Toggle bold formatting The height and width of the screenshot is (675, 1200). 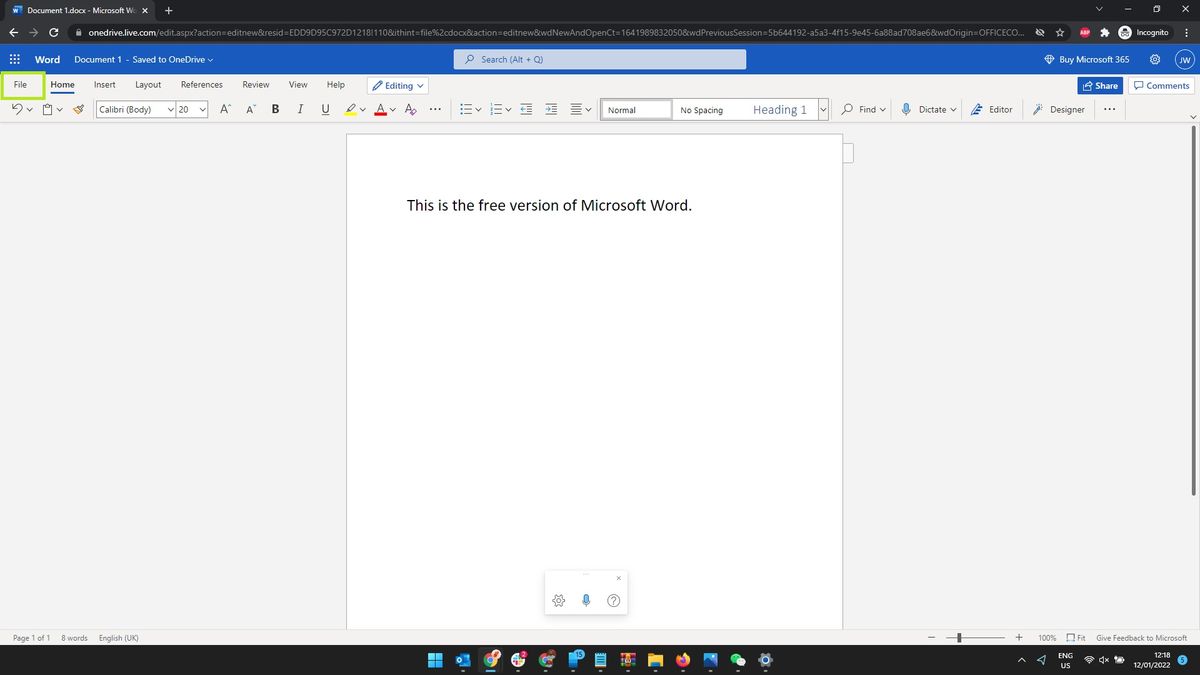pos(275,110)
